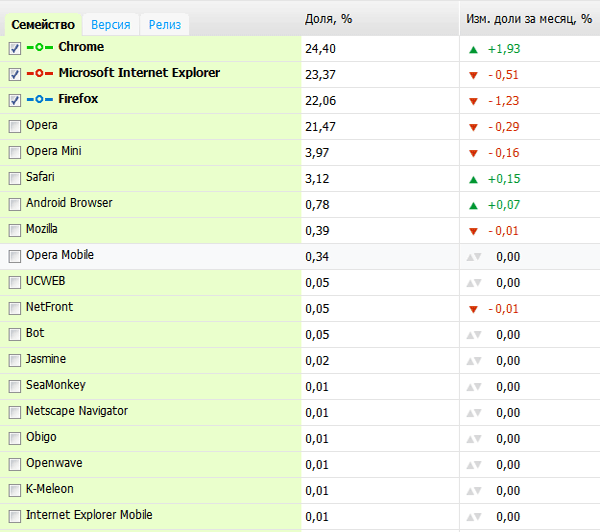Enable the Bot checkbox
The height and width of the screenshot is (532, 600).
pyautogui.click(x=15, y=335)
